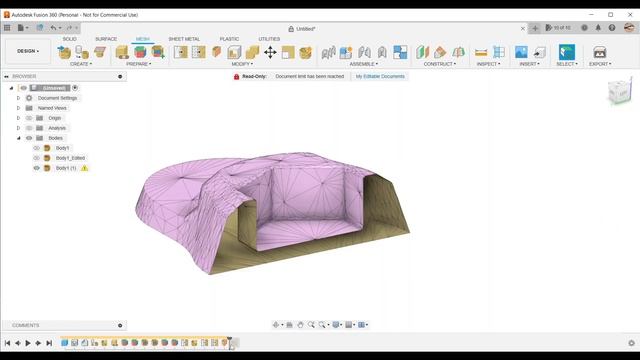Click the Job Status clock icon

[584, 28]
